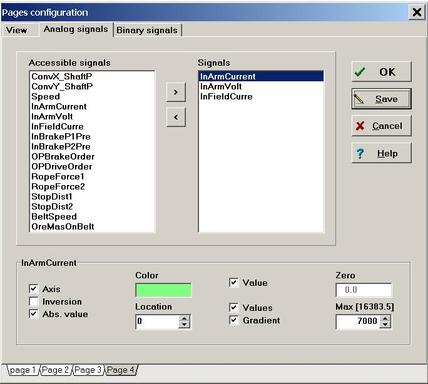This screenshot has height=384, width=428.
Task: Click the green checkmark OK button
Action: click(x=381, y=72)
